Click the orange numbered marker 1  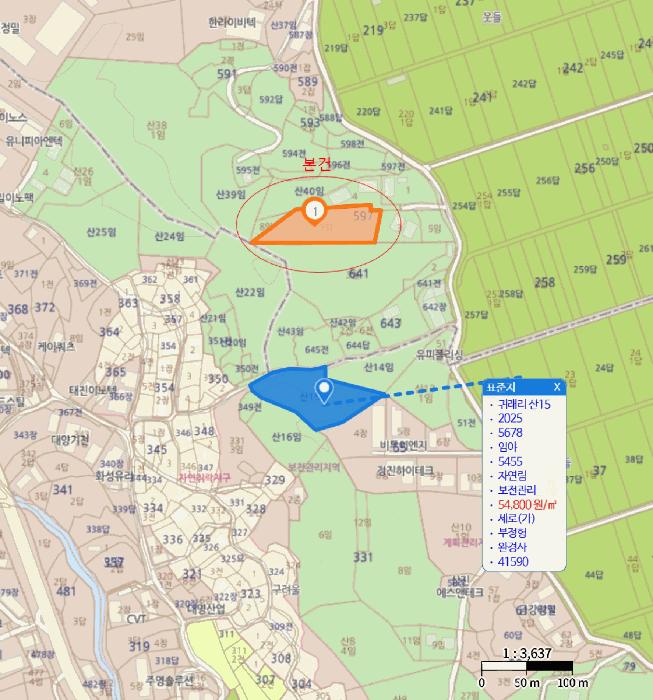pos(316,210)
